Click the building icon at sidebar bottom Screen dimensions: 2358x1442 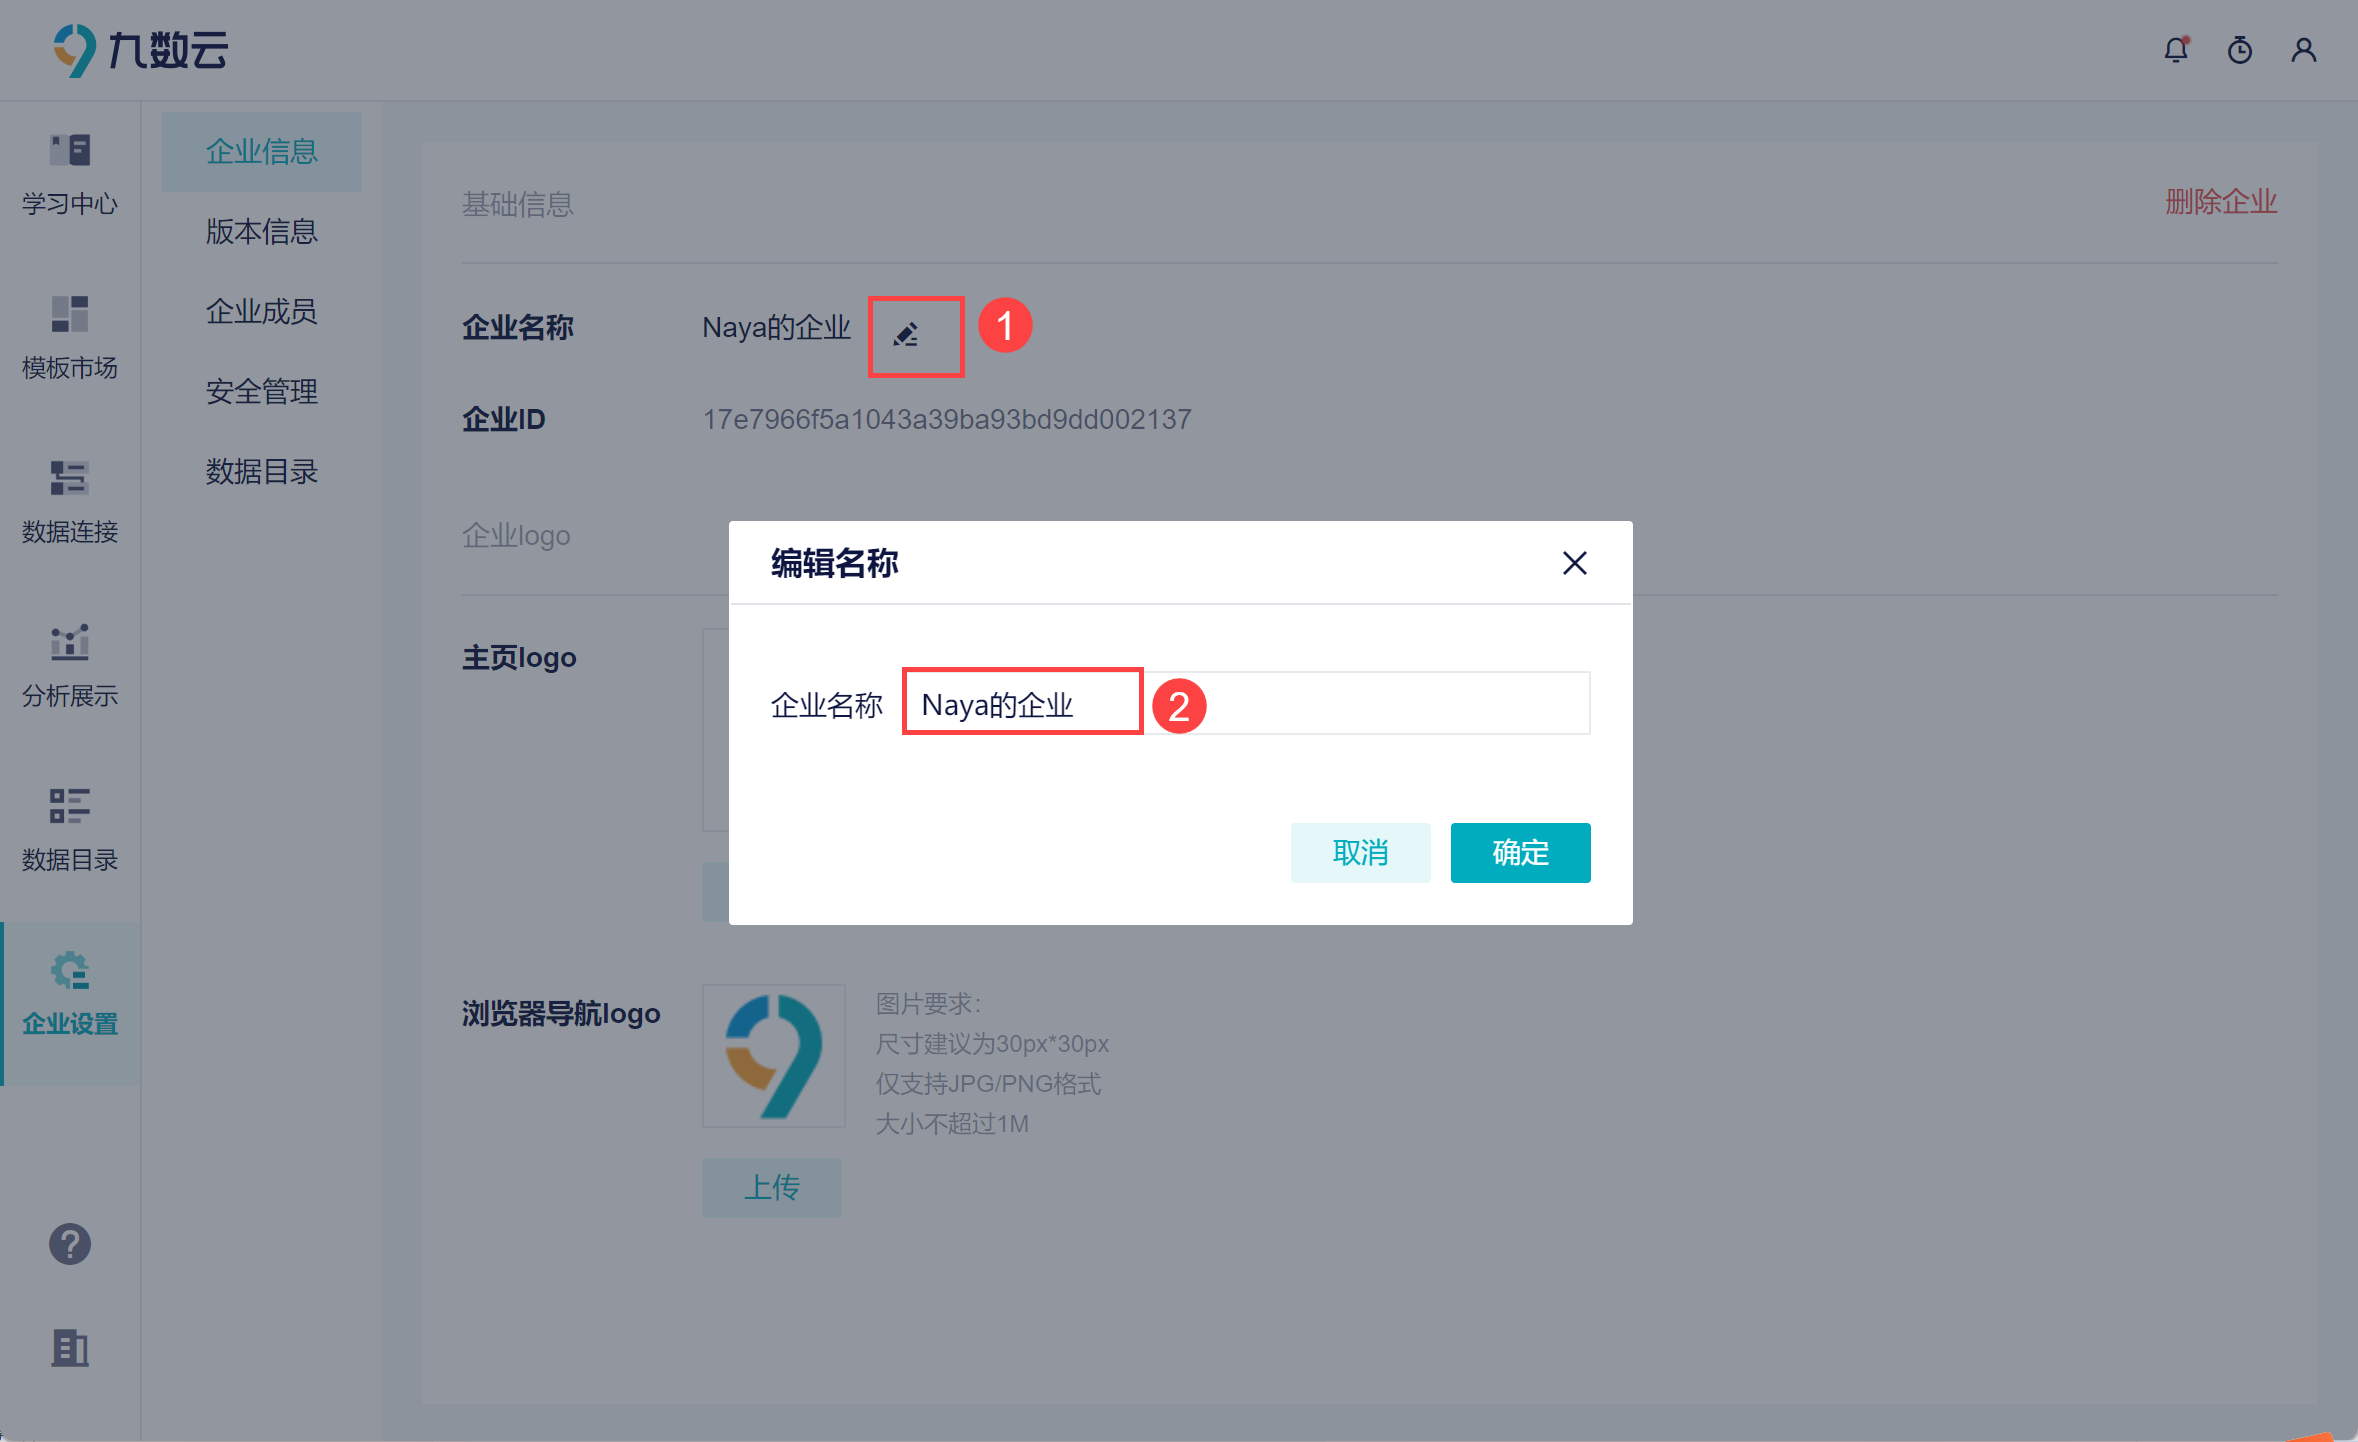pos(70,1348)
